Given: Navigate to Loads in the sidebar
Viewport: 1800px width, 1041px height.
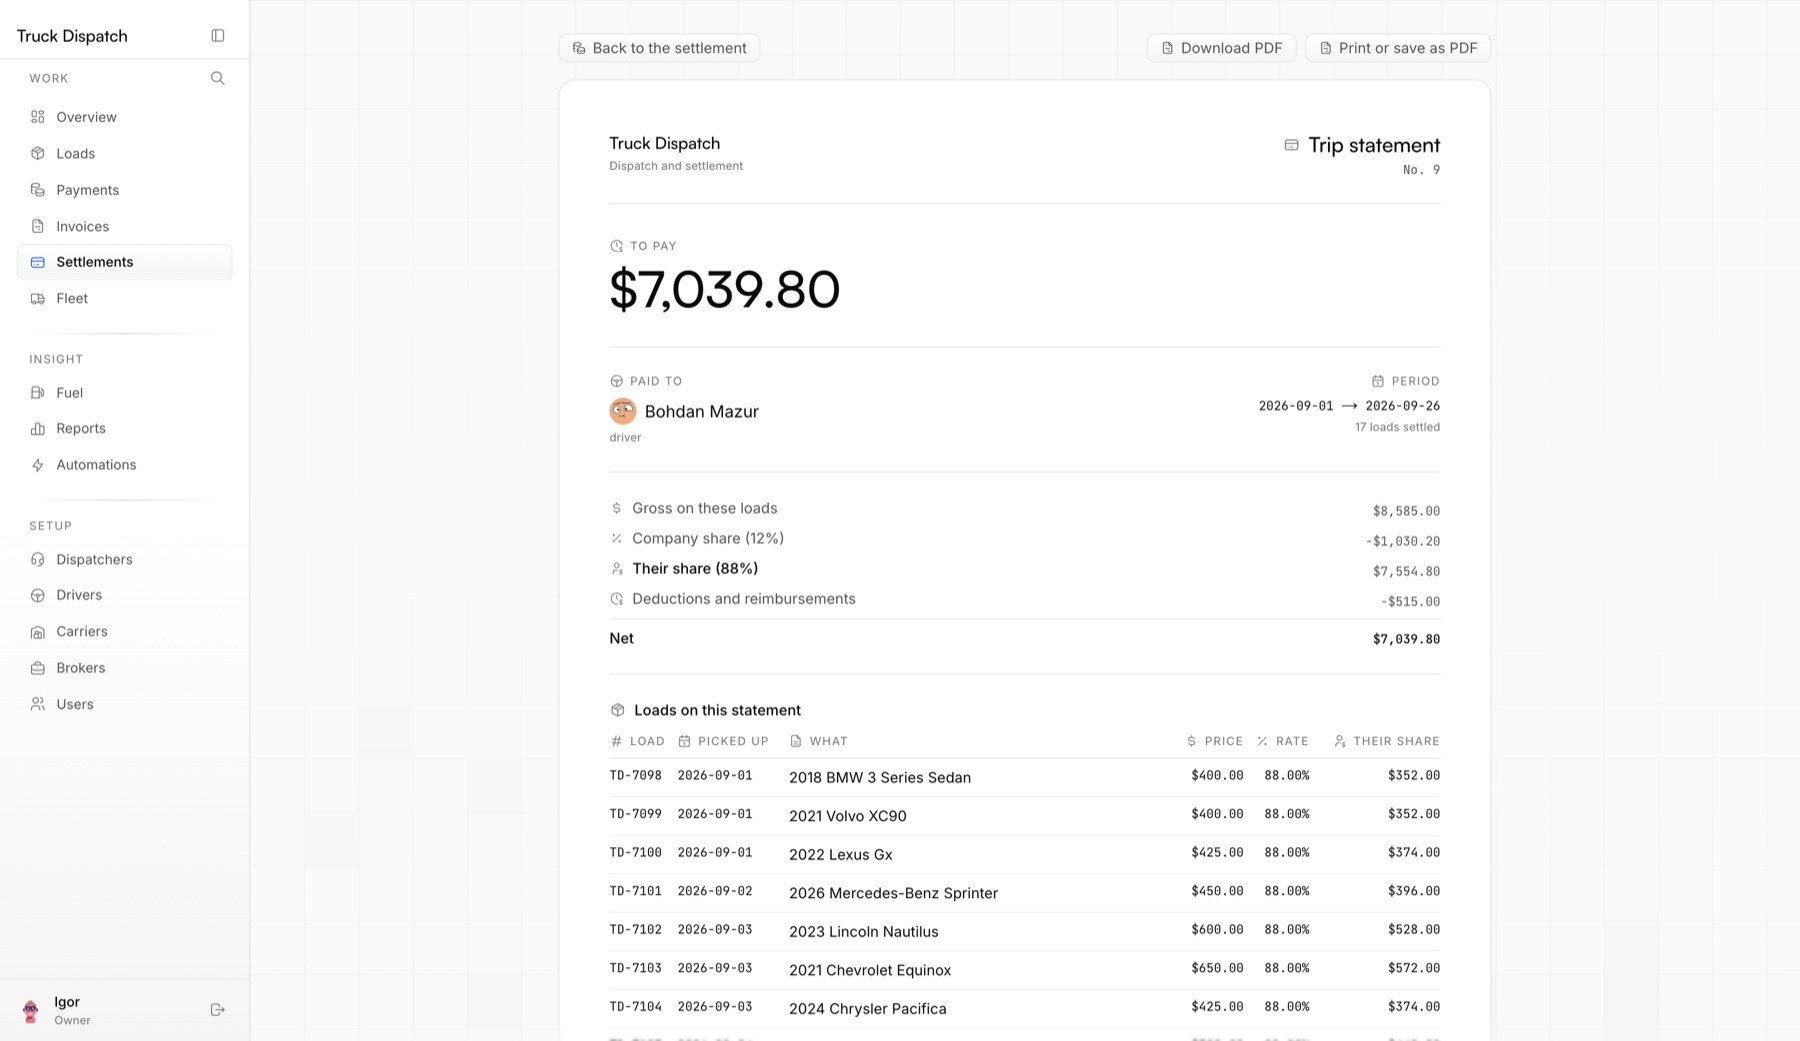Looking at the screenshot, I should 125,153.
